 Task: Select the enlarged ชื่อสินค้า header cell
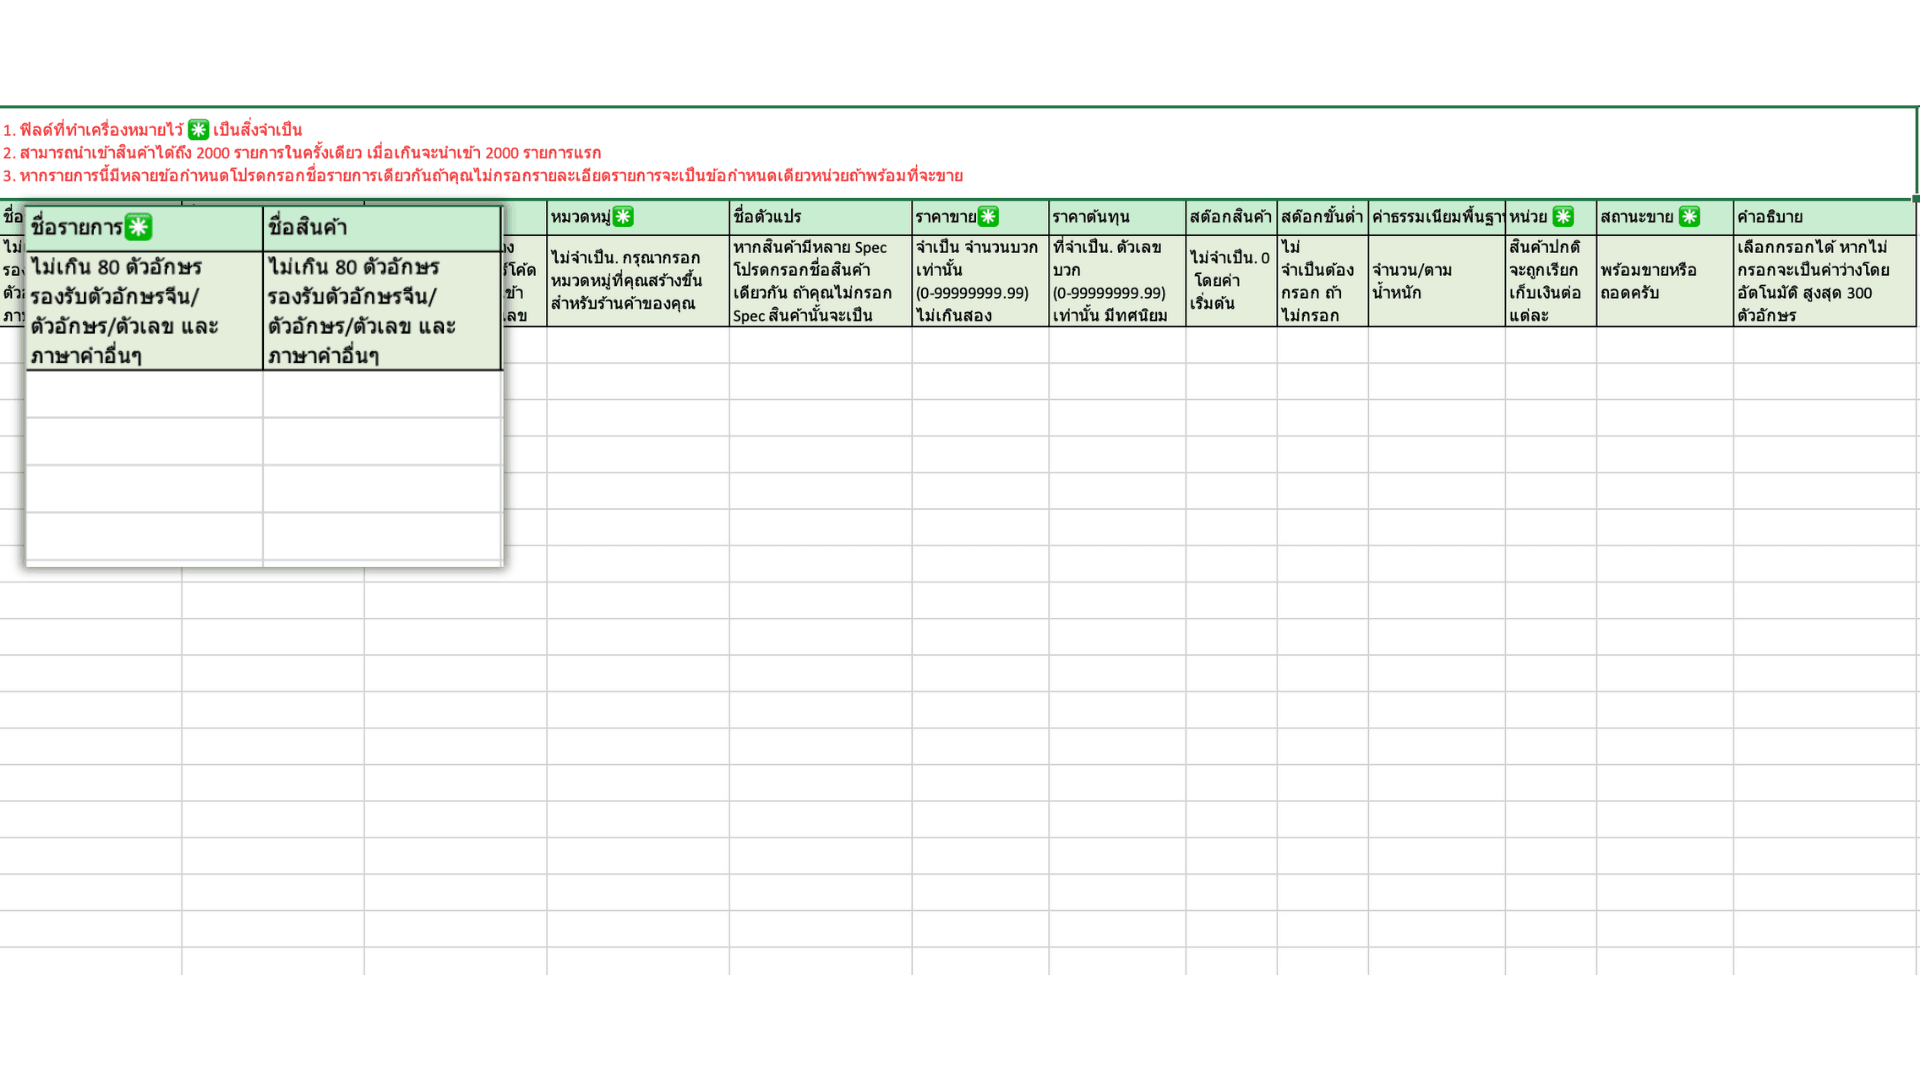382,228
